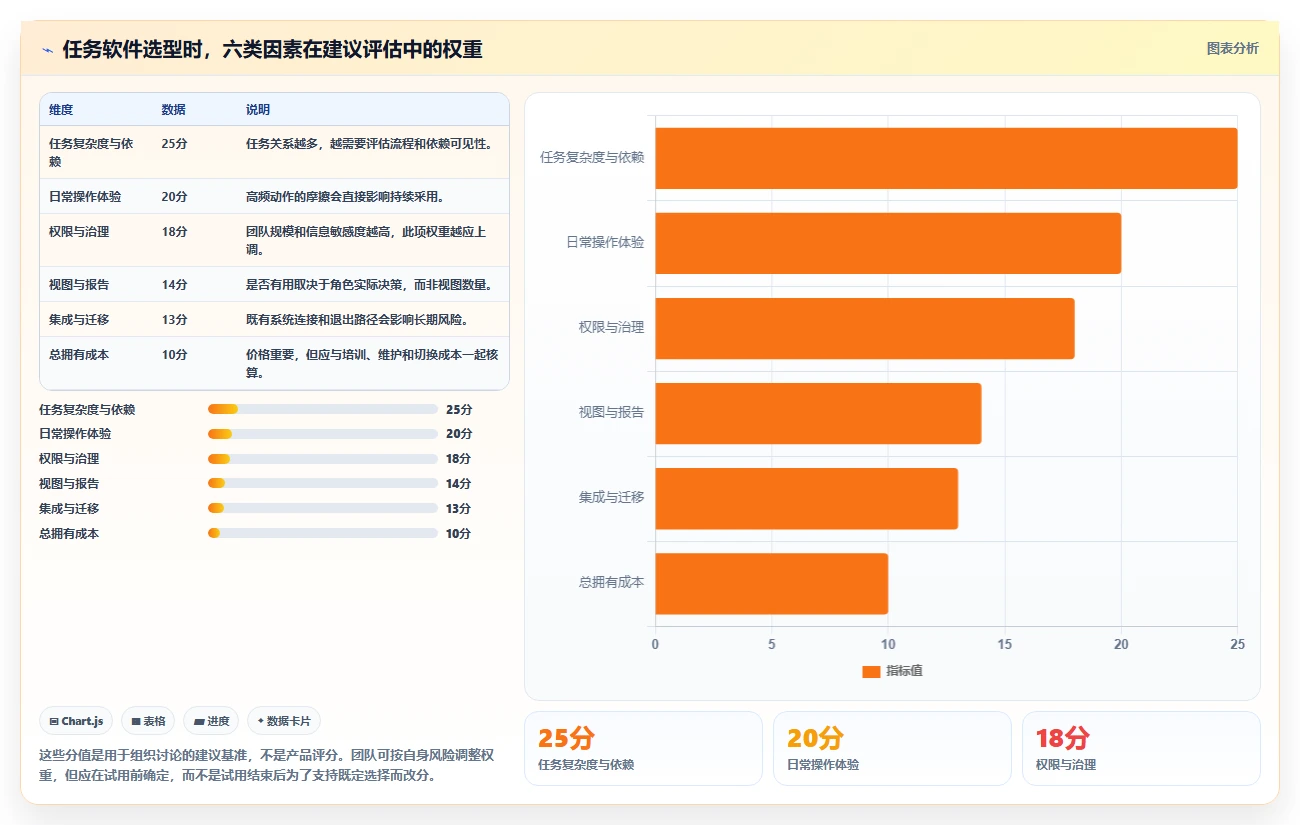This screenshot has height=825, width=1300.
Task: Toggle the 指标值 legend item
Action: (x=892, y=671)
